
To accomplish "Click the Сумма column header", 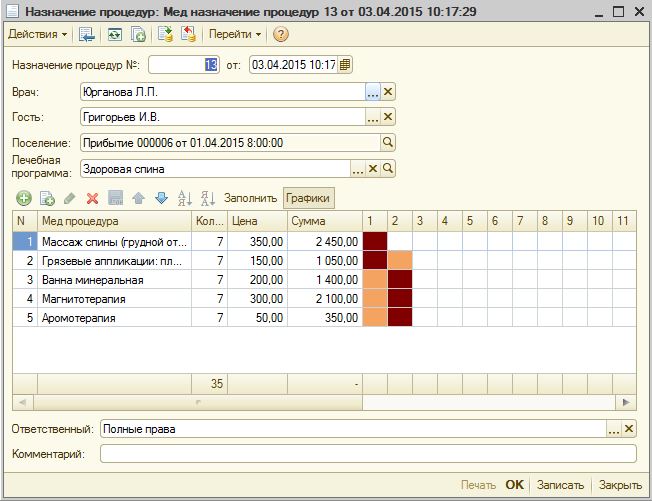I will pos(324,221).
